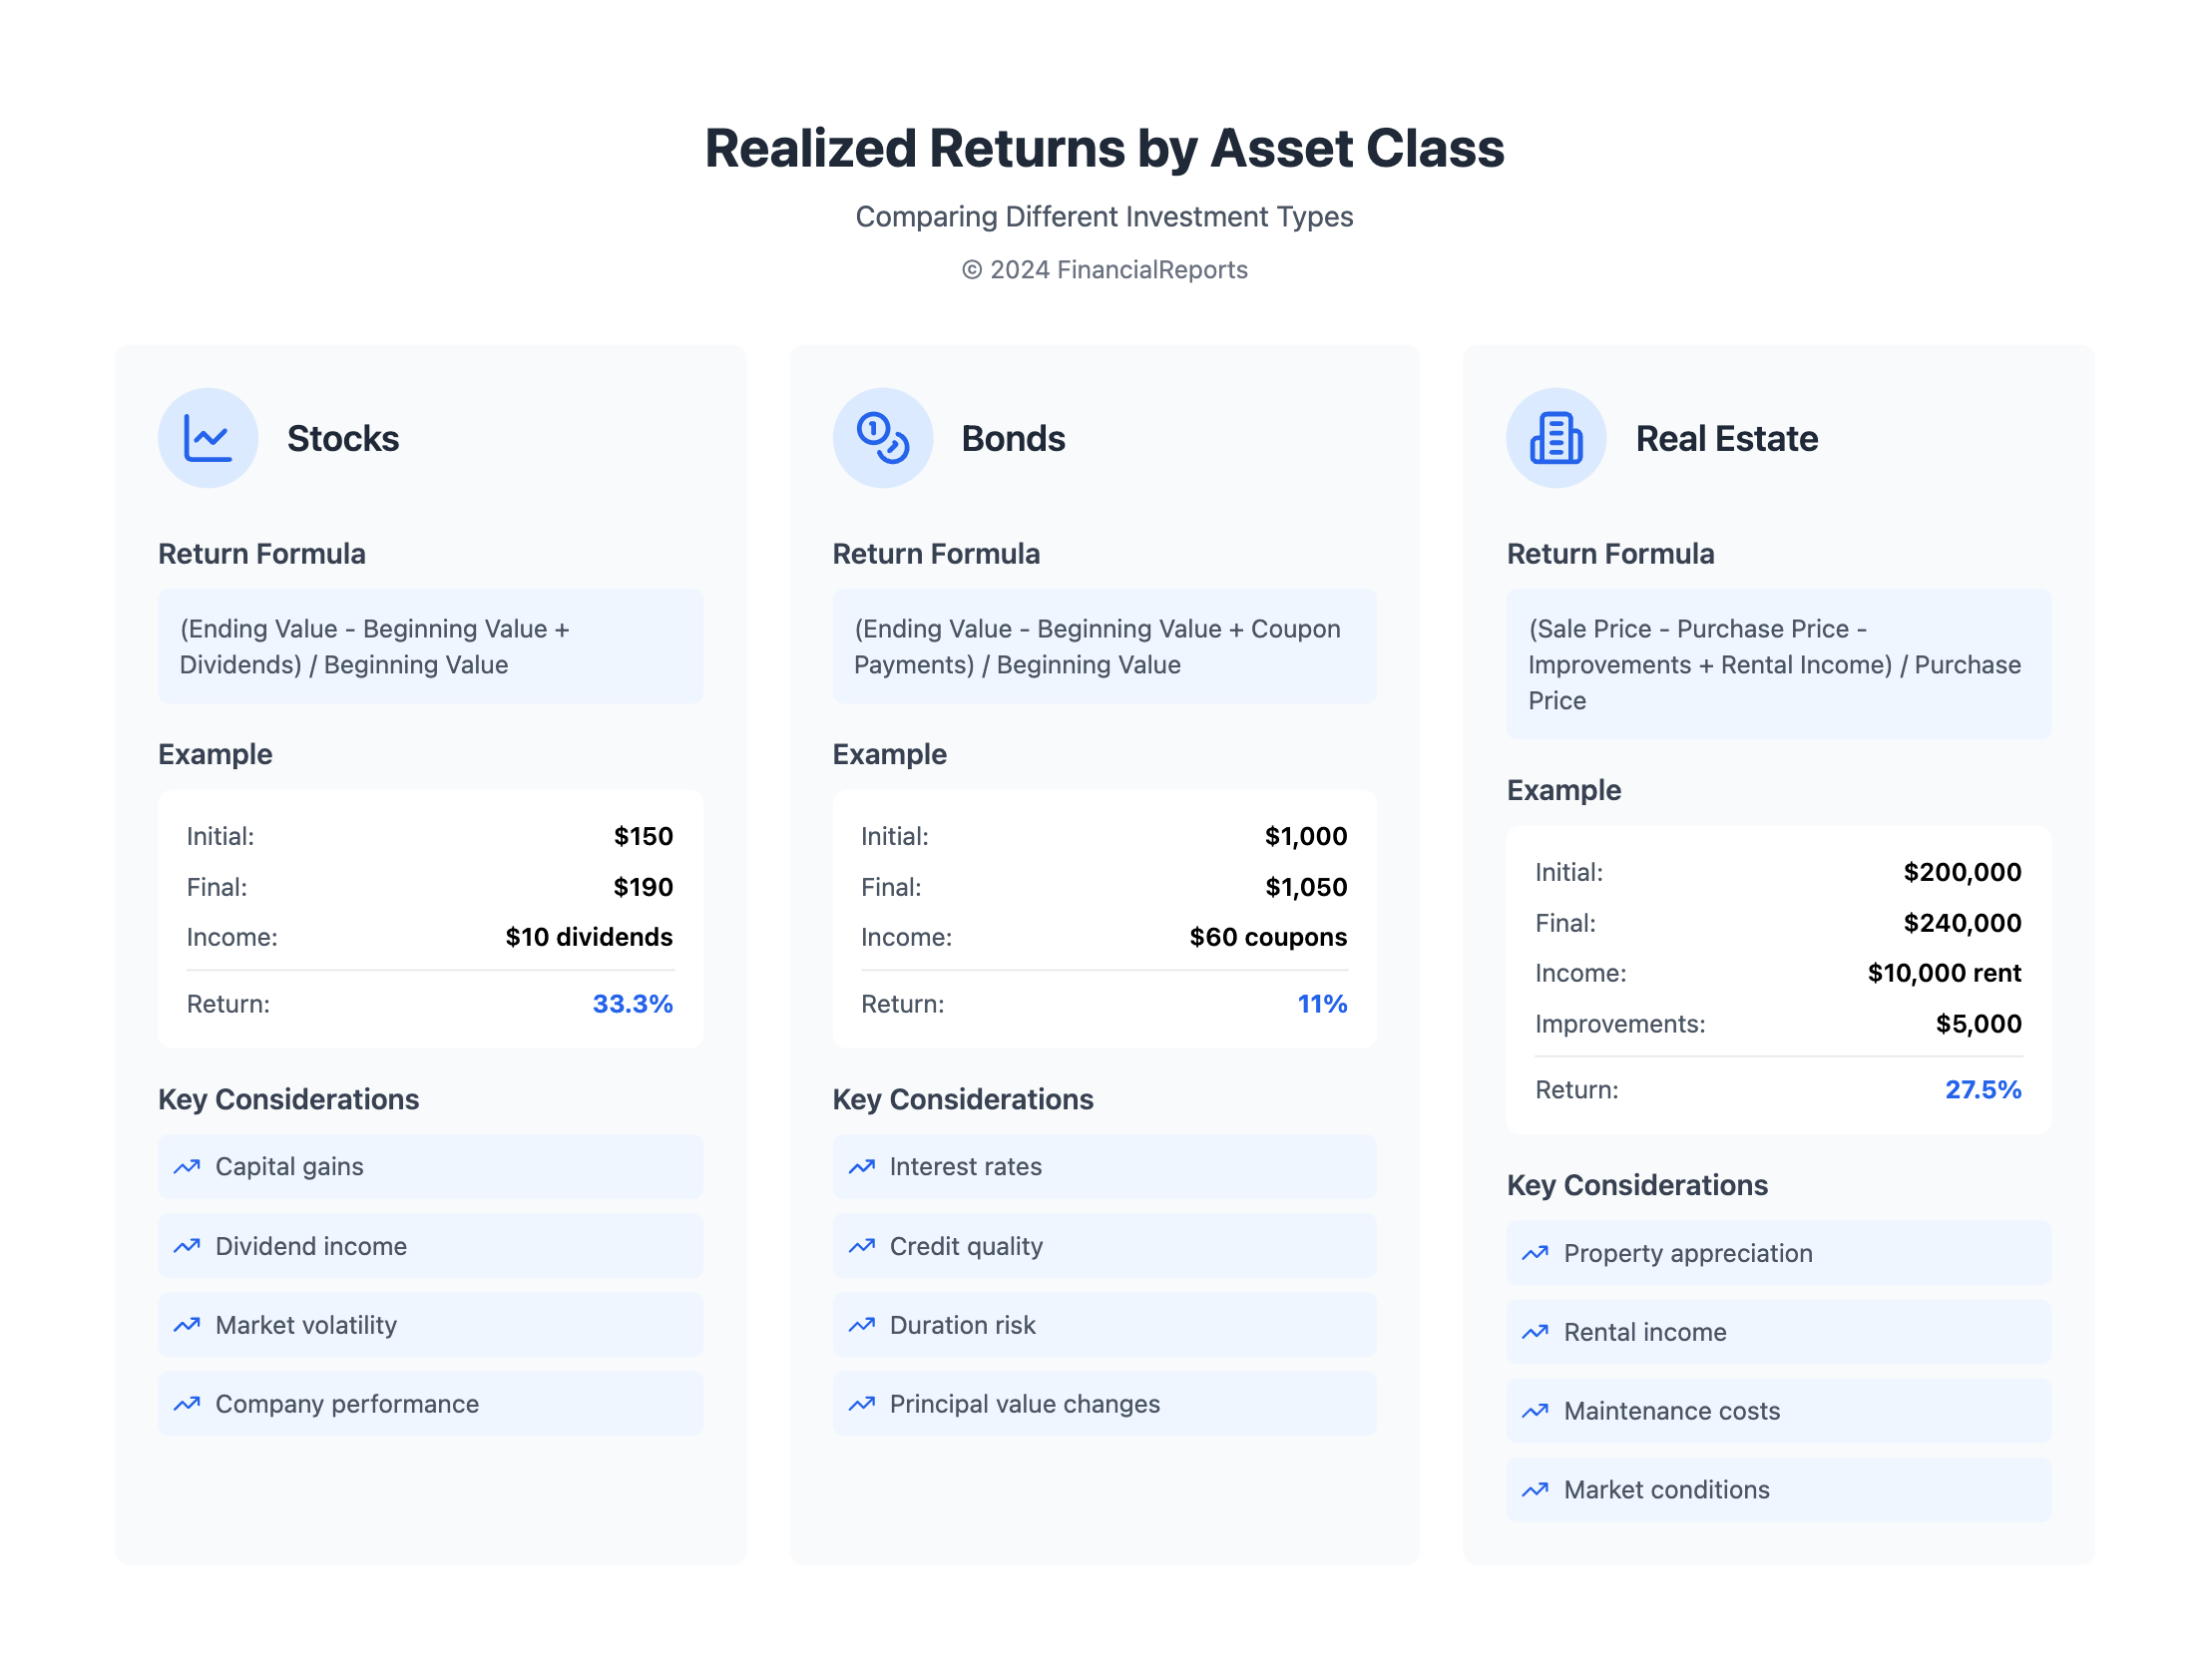Click the Real Estate return value 27.5%
The image size is (2210, 1680).
[x=1982, y=1090]
